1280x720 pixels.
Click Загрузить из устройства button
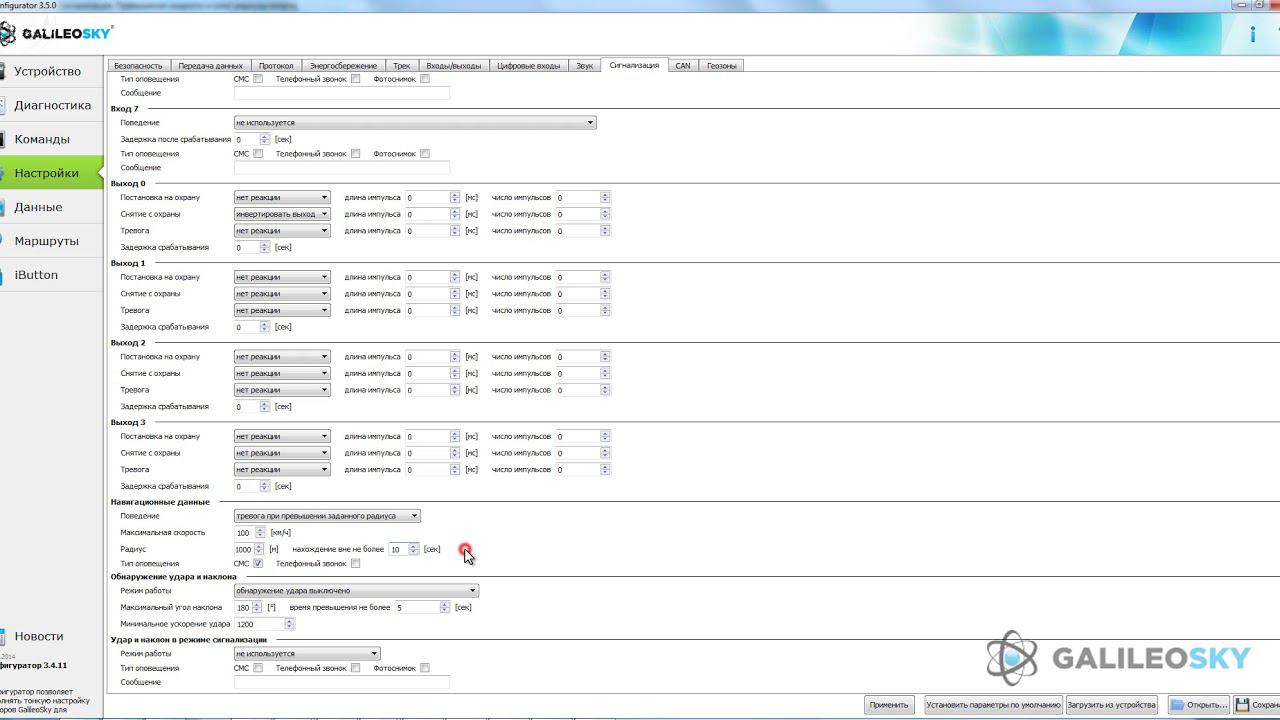point(1111,705)
